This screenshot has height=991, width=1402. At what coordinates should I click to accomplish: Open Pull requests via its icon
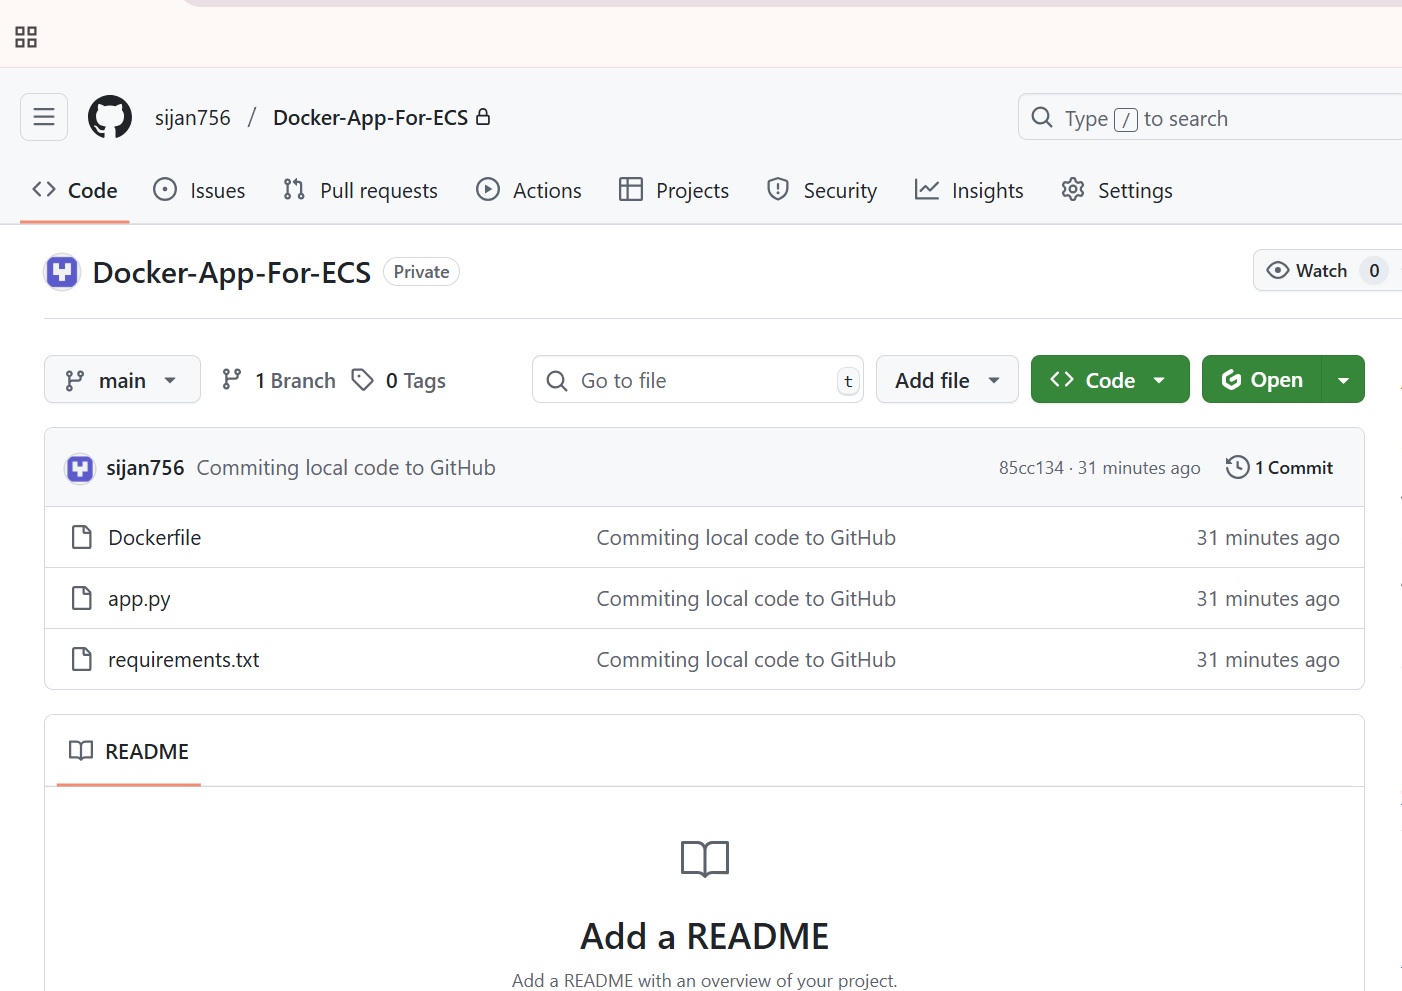[x=293, y=189]
